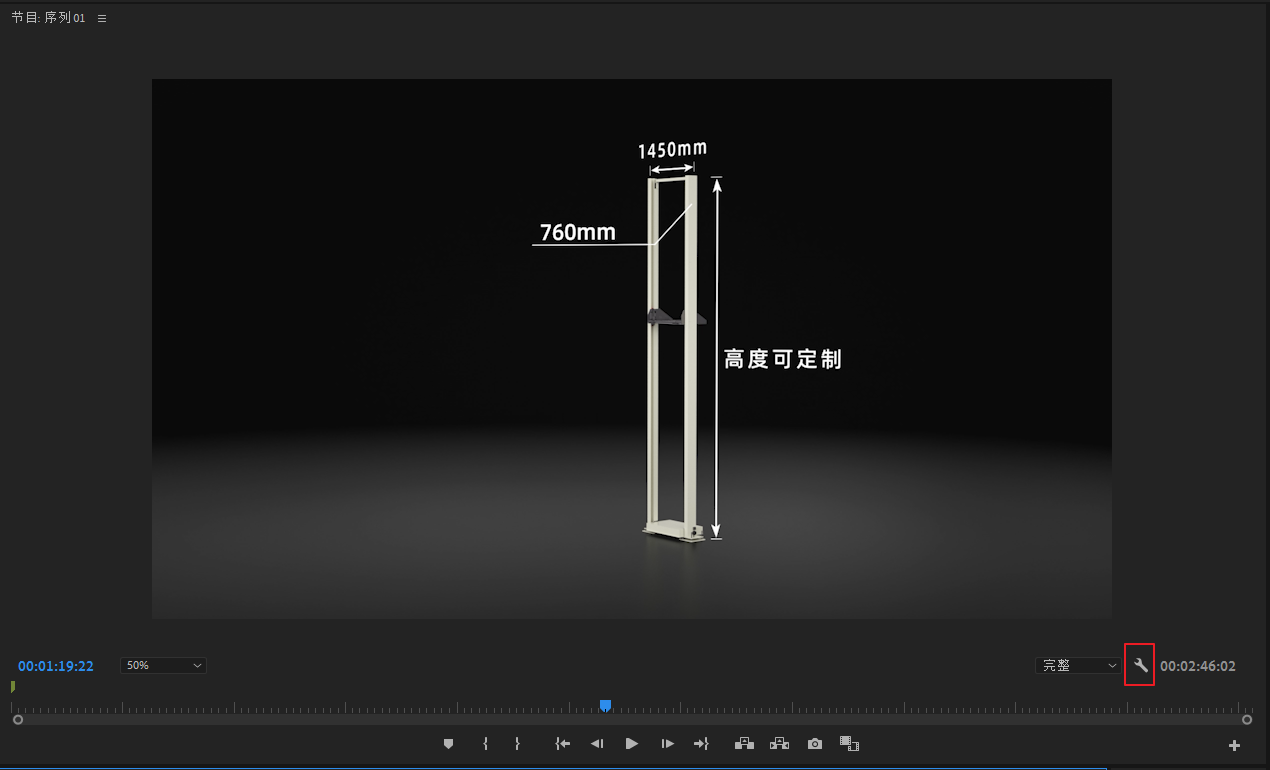This screenshot has height=770, width=1270.
Task: Click the right zoom scrollbar handle
Action: click(x=1247, y=719)
